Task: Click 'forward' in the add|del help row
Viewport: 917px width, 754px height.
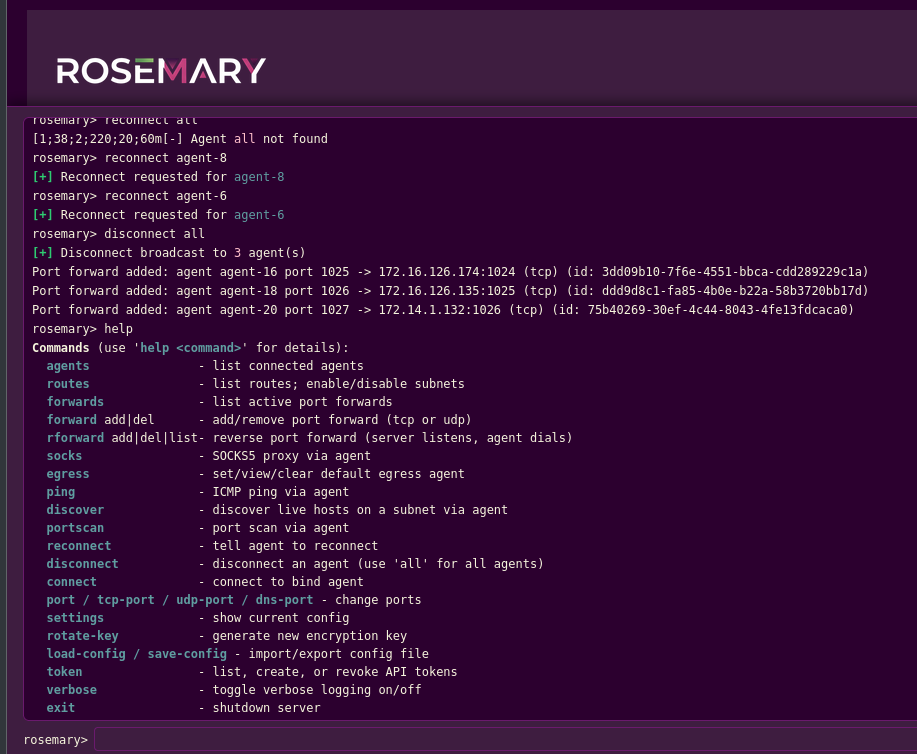Action: (x=71, y=419)
